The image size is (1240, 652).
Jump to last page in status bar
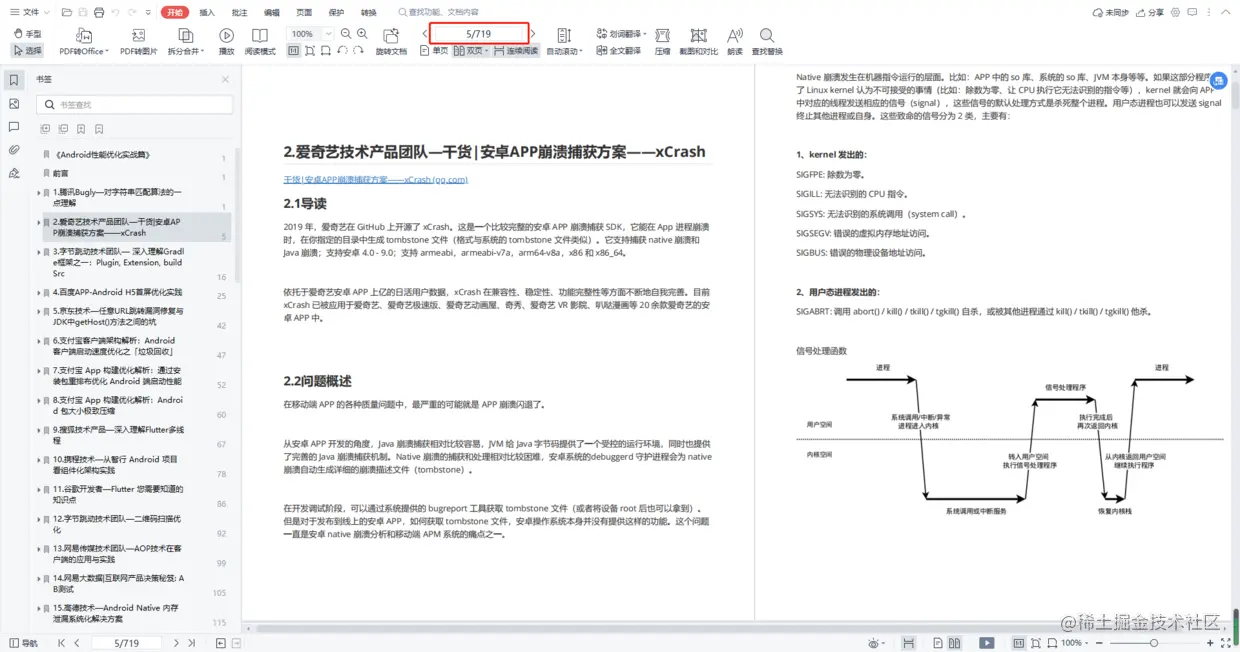192,643
